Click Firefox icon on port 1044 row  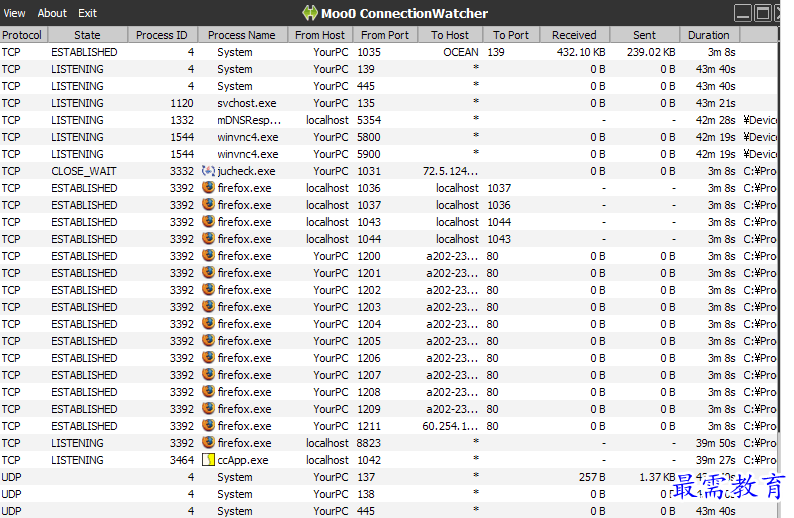[x=208, y=239]
